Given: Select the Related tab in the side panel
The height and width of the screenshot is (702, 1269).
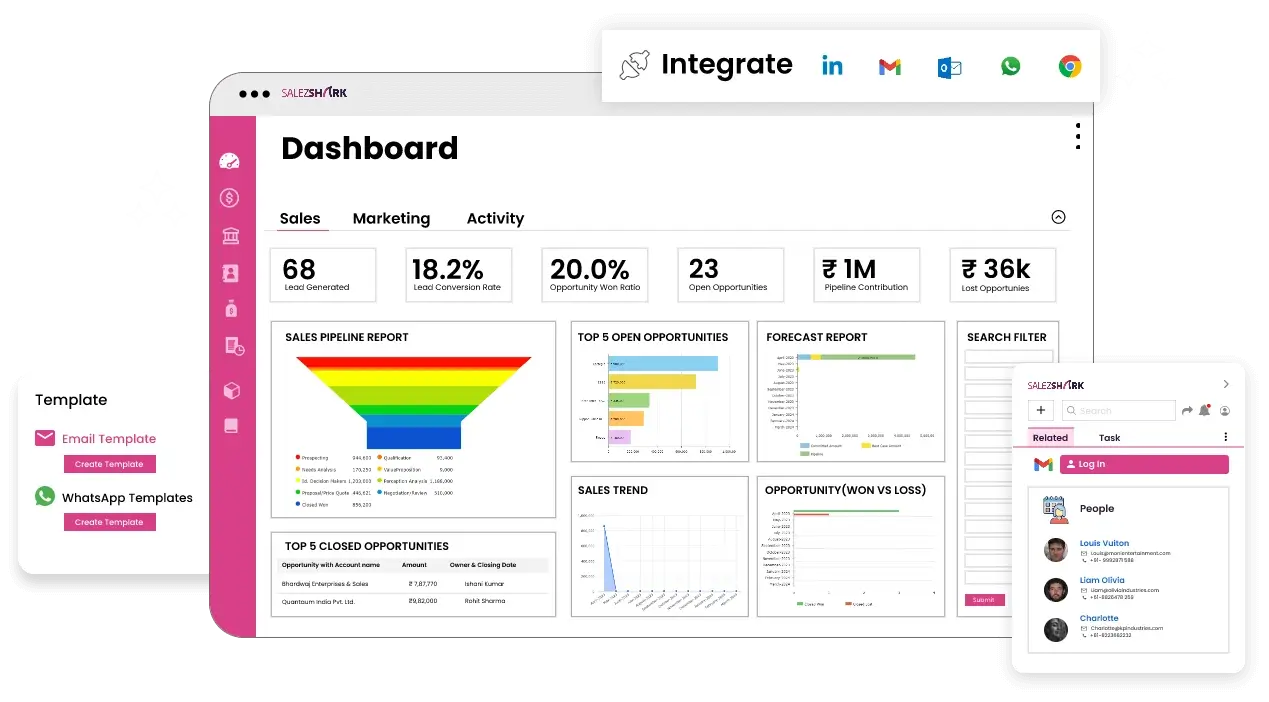Looking at the screenshot, I should 1050,437.
